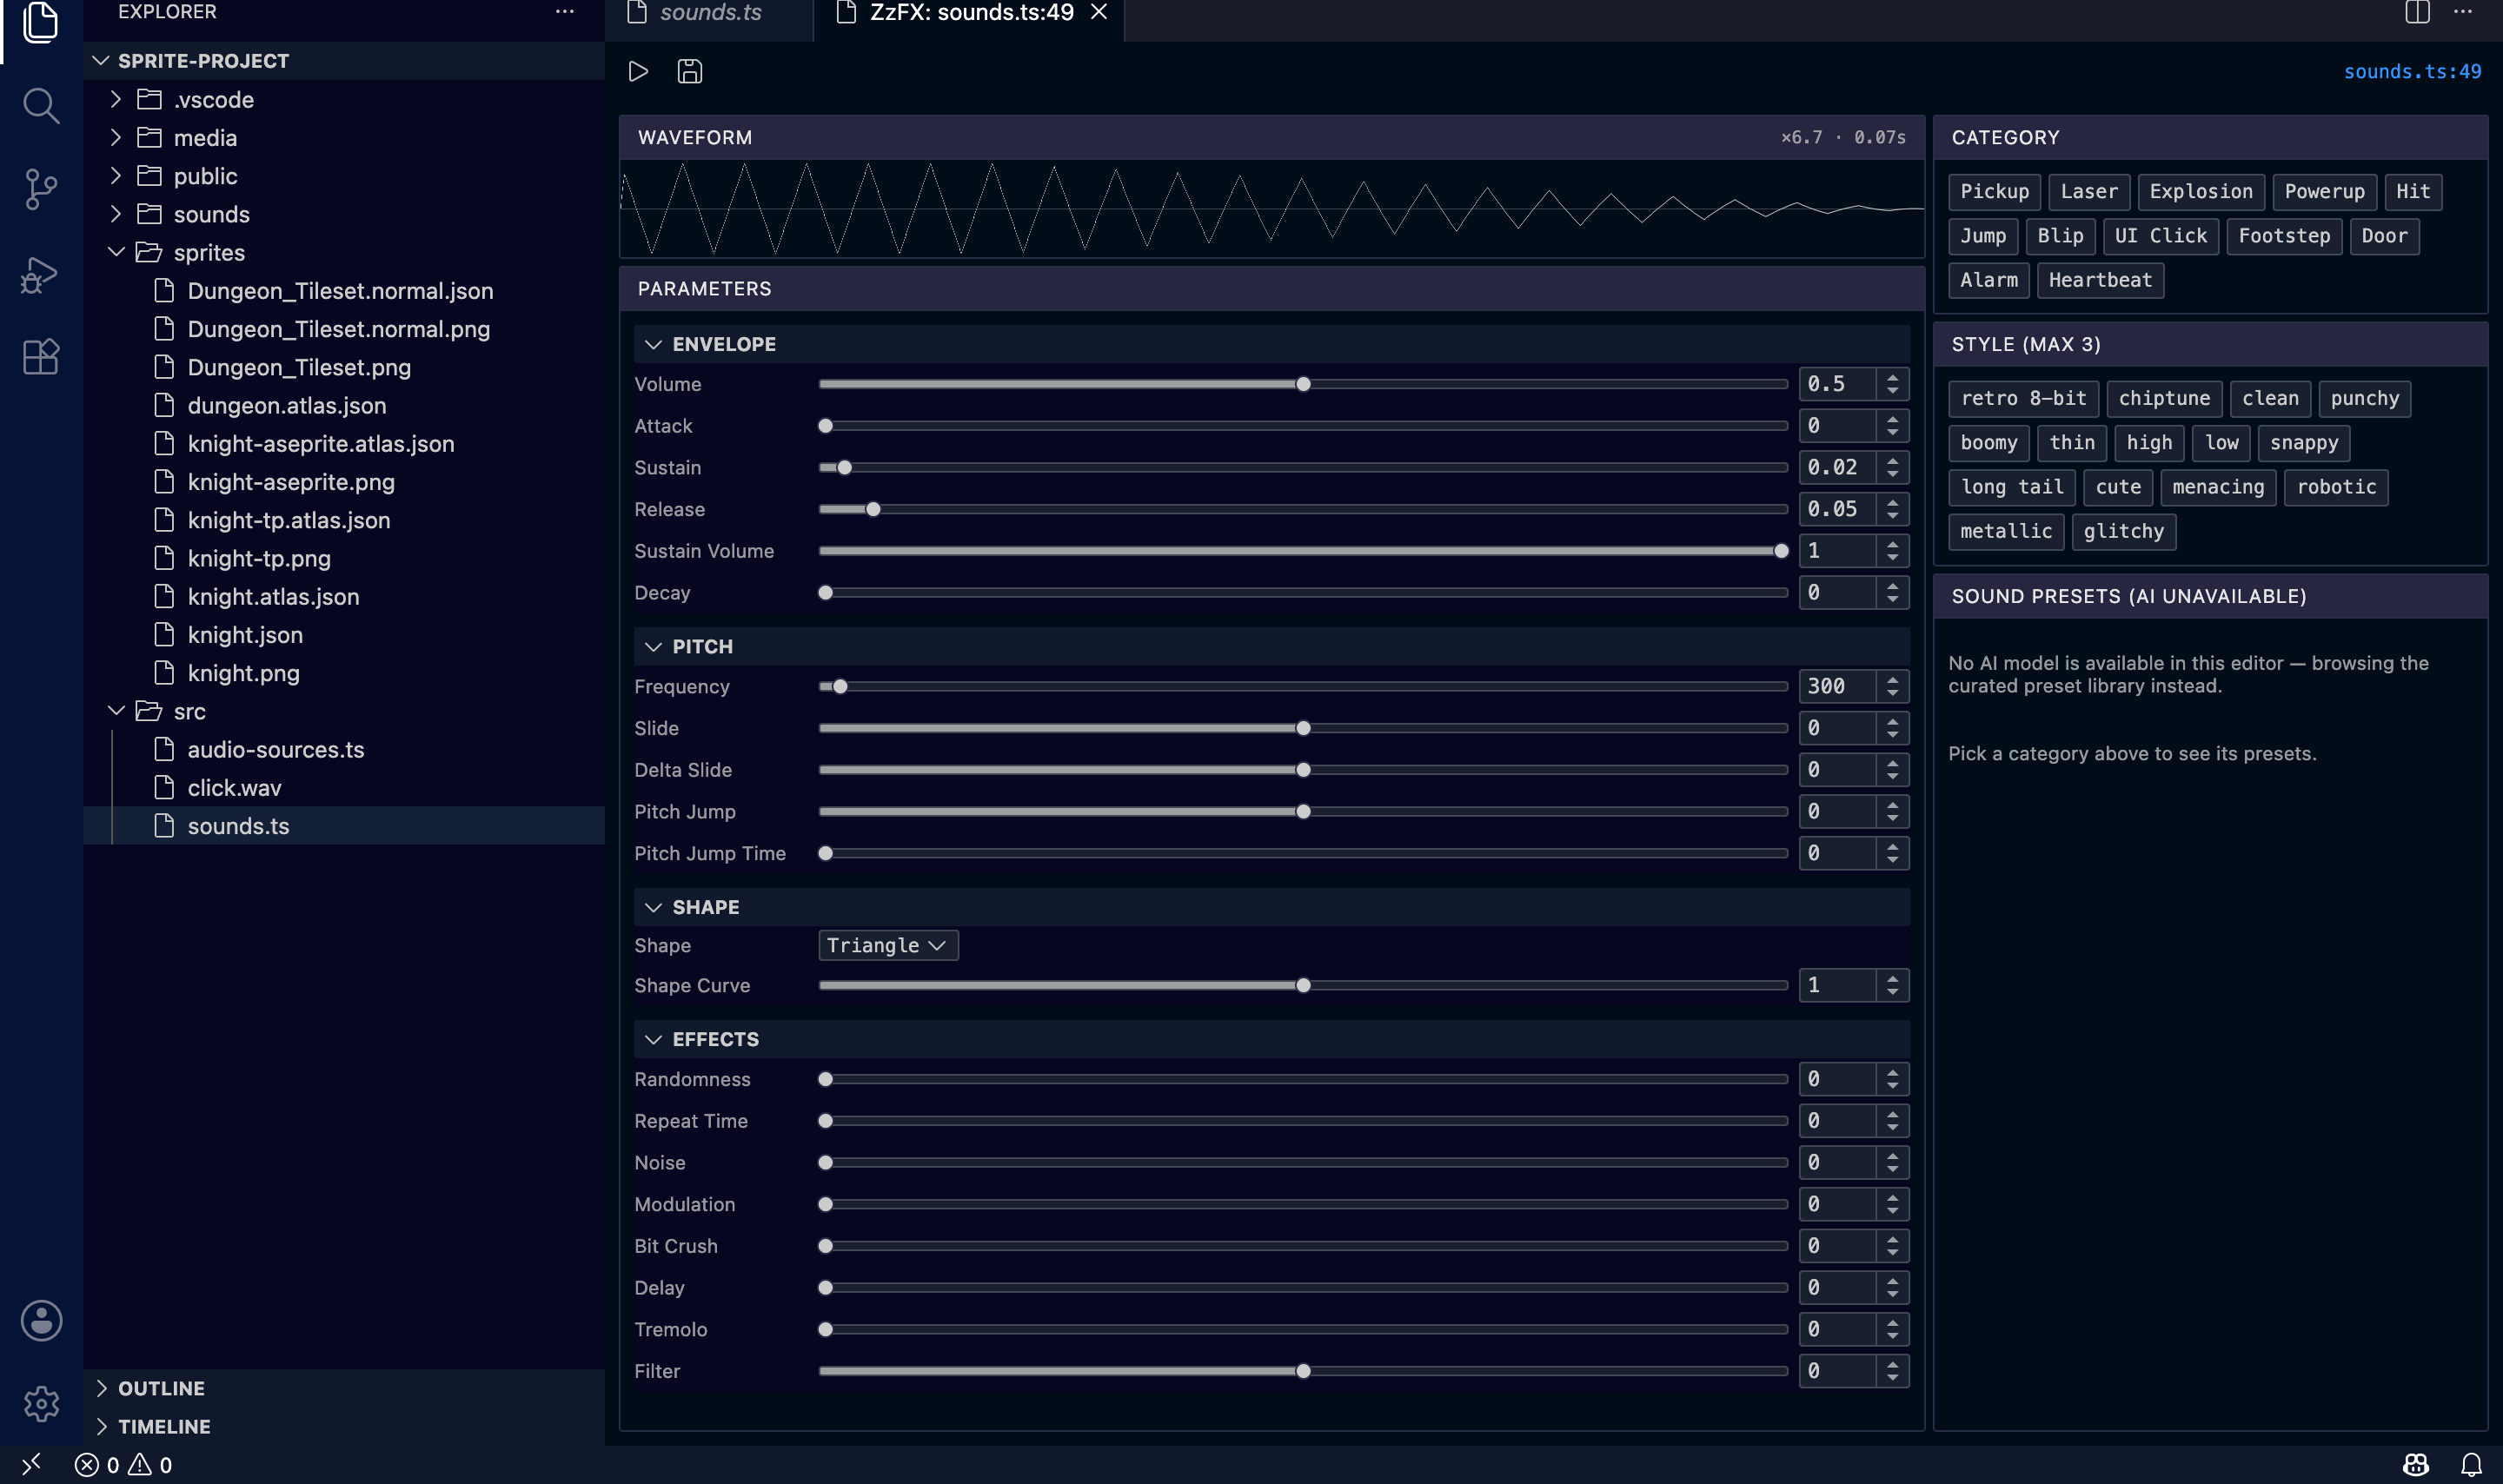The height and width of the screenshot is (1484, 2503).
Task: Save the sound with the disk icon
Action: click(690, 71)
